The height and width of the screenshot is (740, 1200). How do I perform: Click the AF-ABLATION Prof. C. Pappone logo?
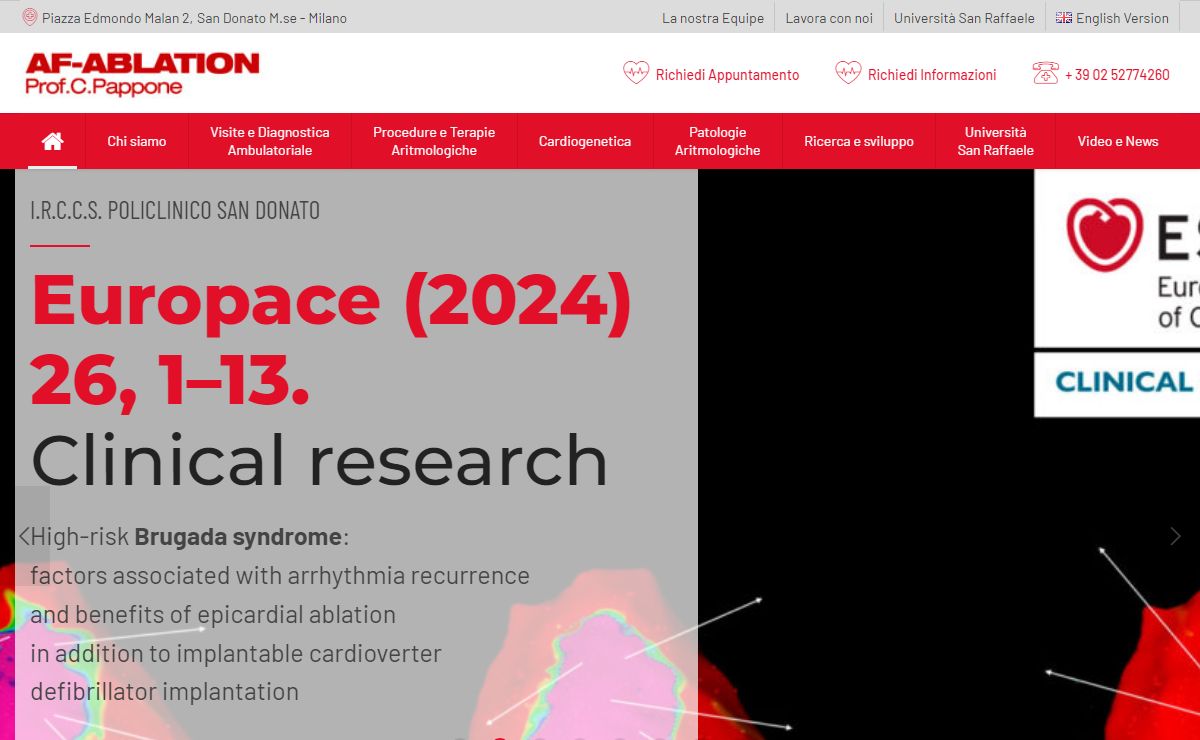click(x=142, y=74)
